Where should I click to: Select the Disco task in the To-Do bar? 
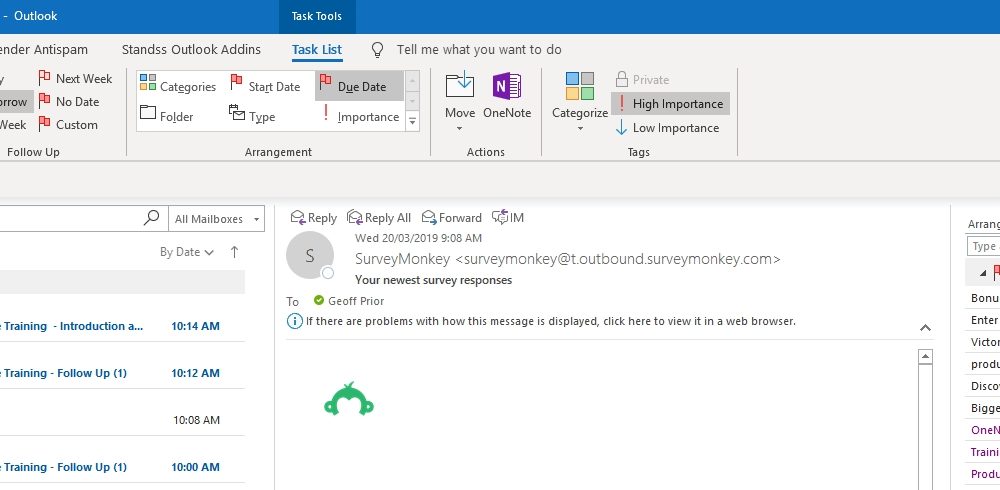(983, 386)
